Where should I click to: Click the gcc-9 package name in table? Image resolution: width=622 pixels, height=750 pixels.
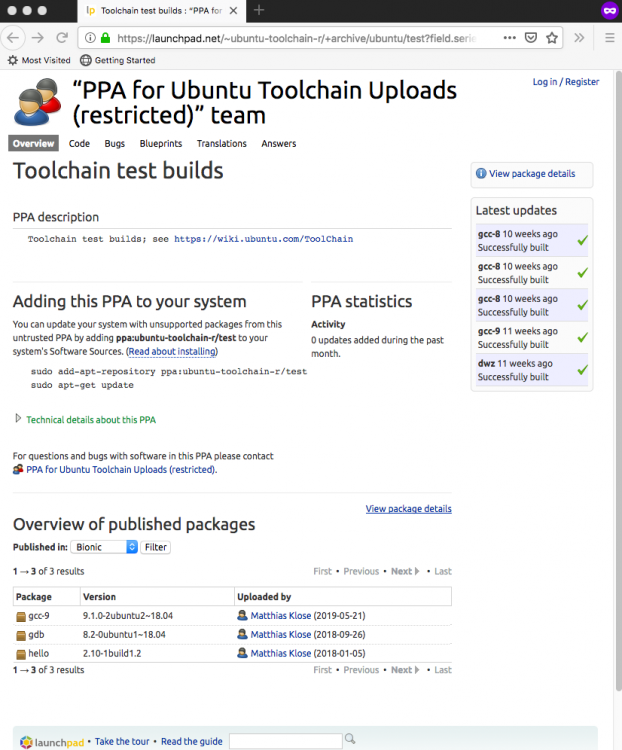39,616
